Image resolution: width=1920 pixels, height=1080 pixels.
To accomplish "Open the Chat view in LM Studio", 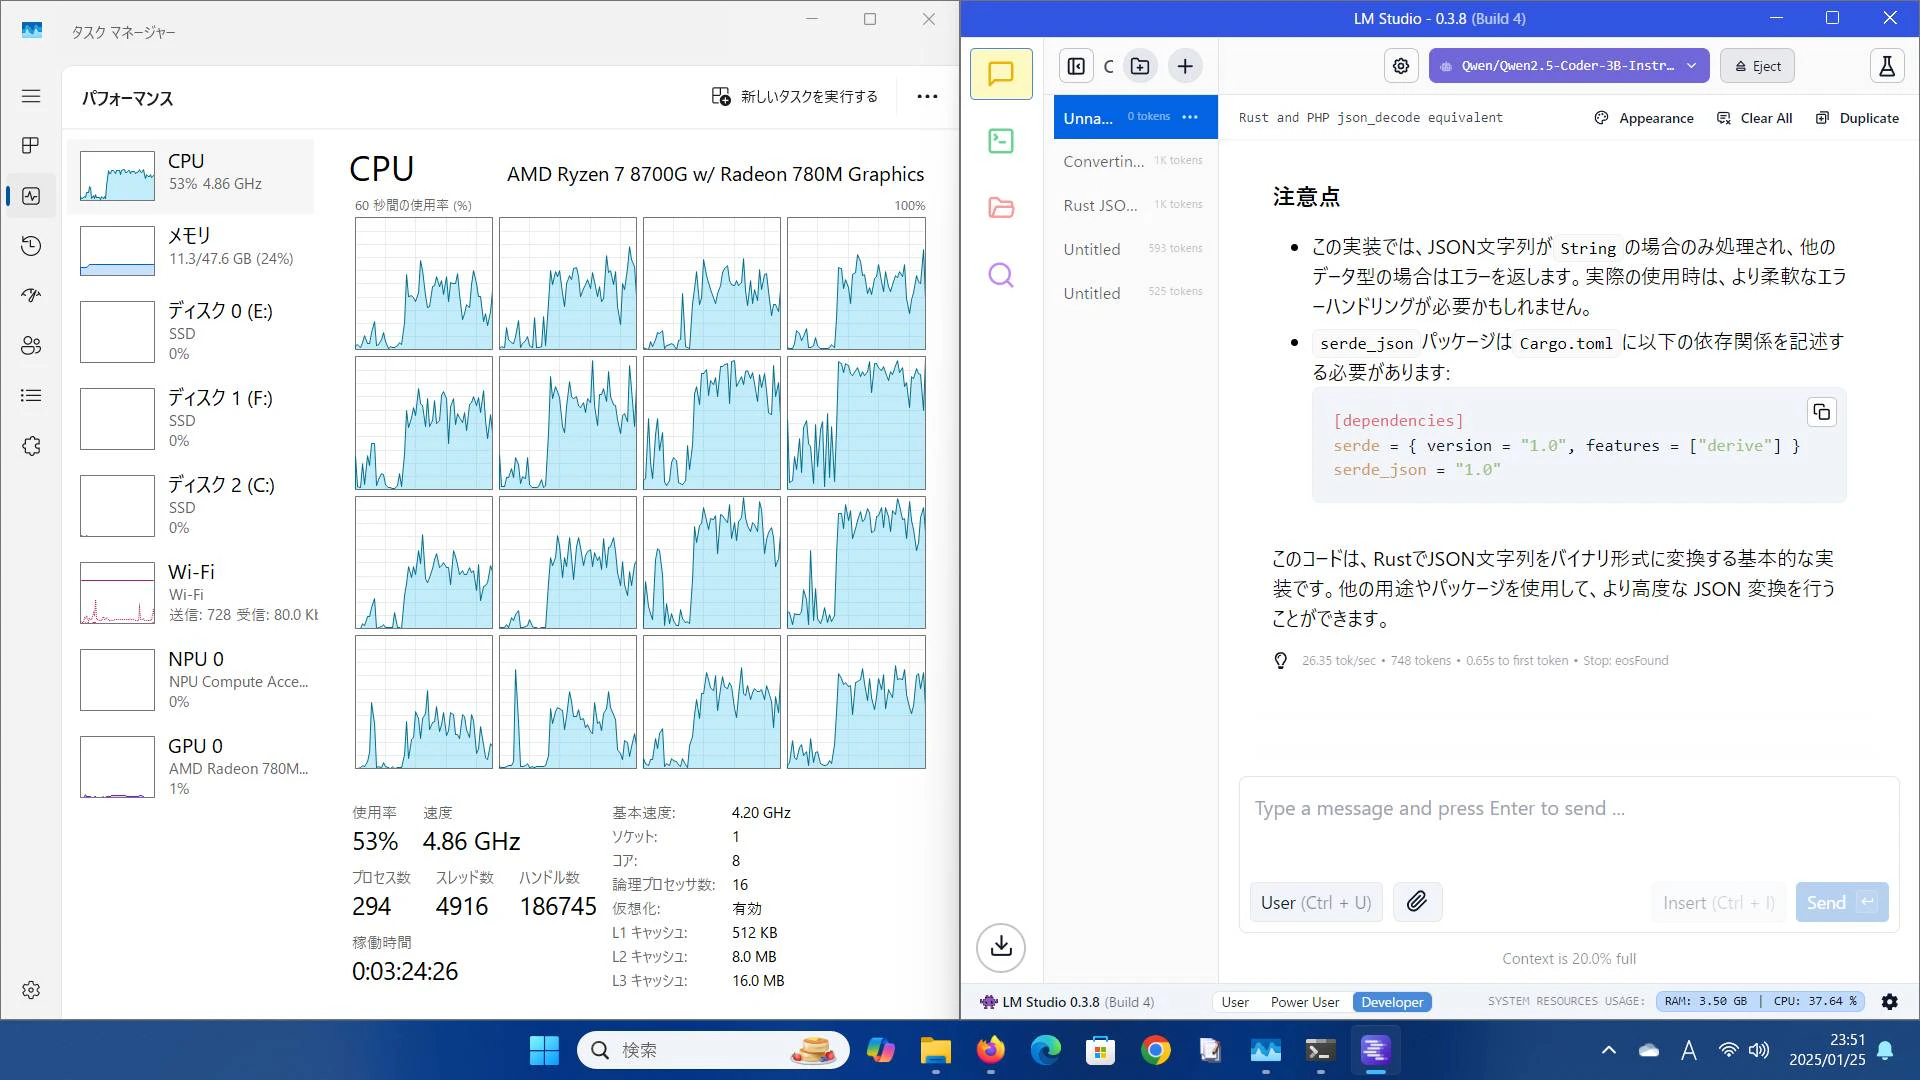I will 1001,74.
